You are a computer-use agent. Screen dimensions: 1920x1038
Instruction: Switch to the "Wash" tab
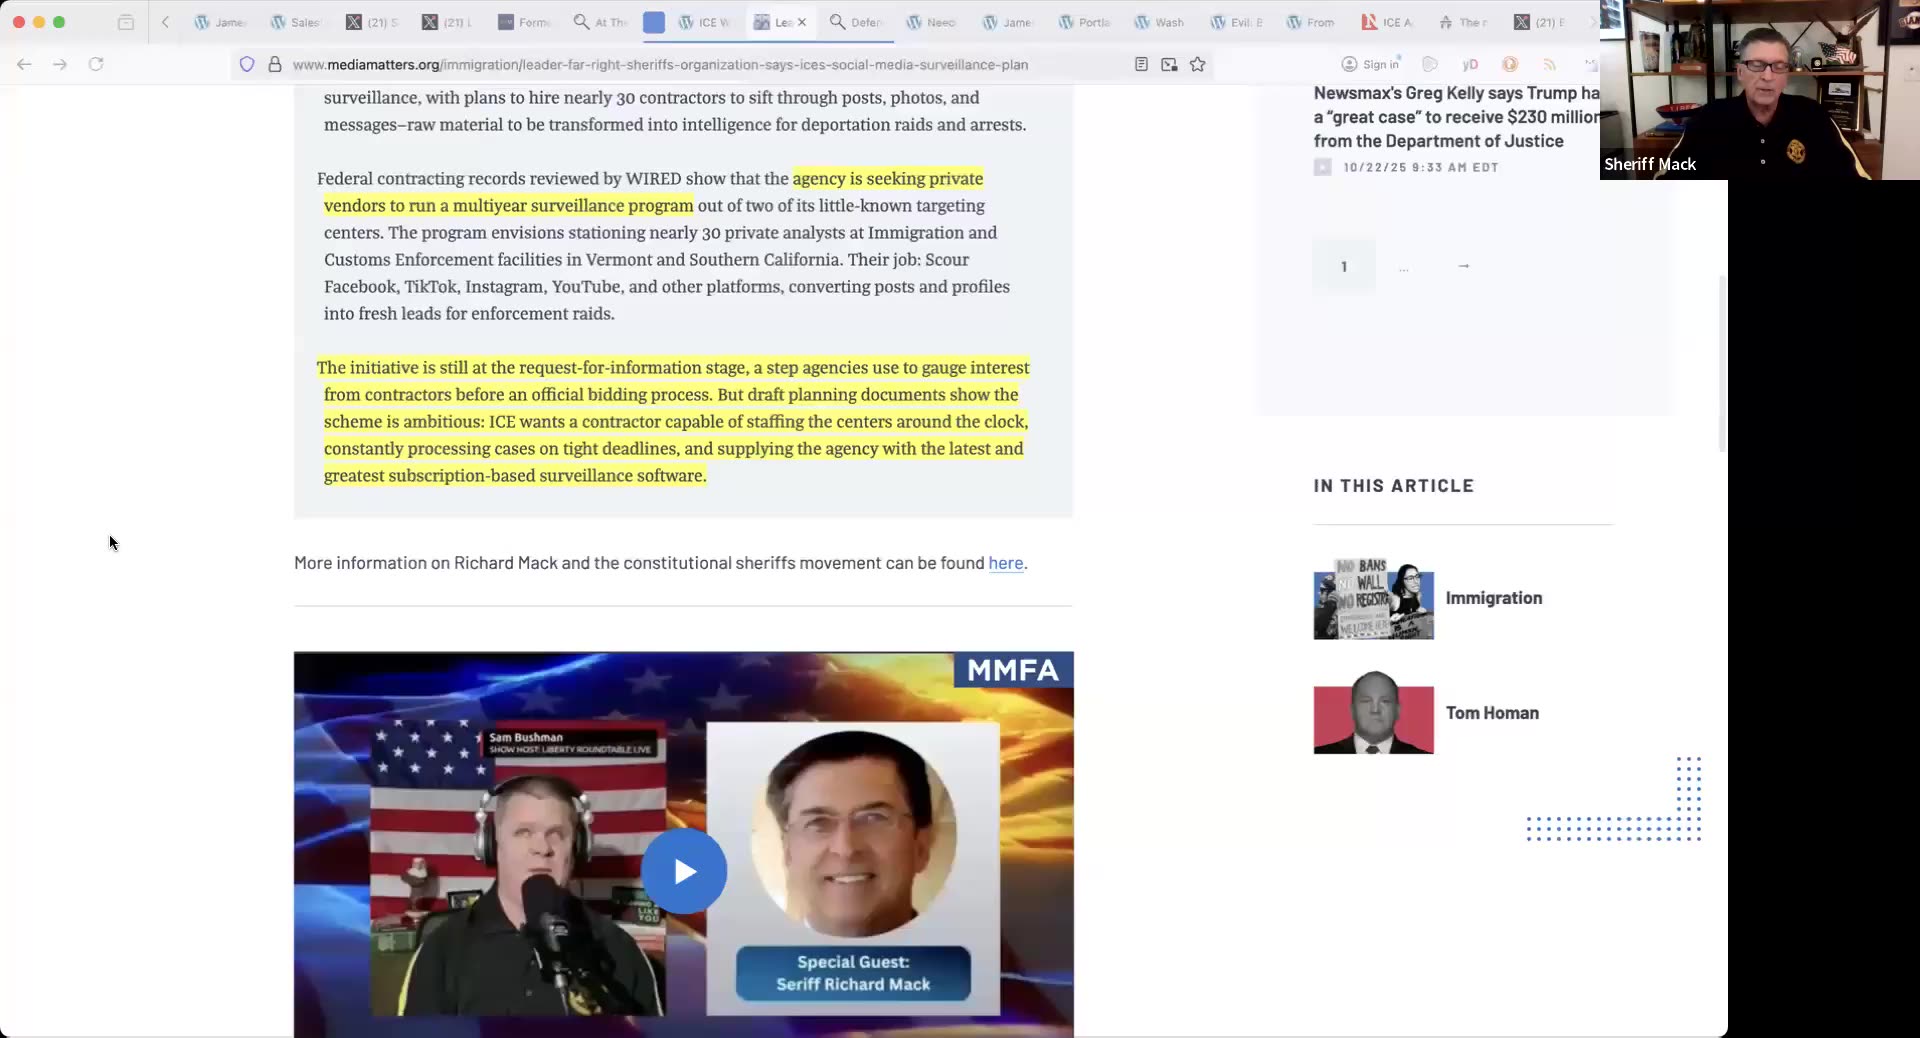click(x=1160, y=22)
